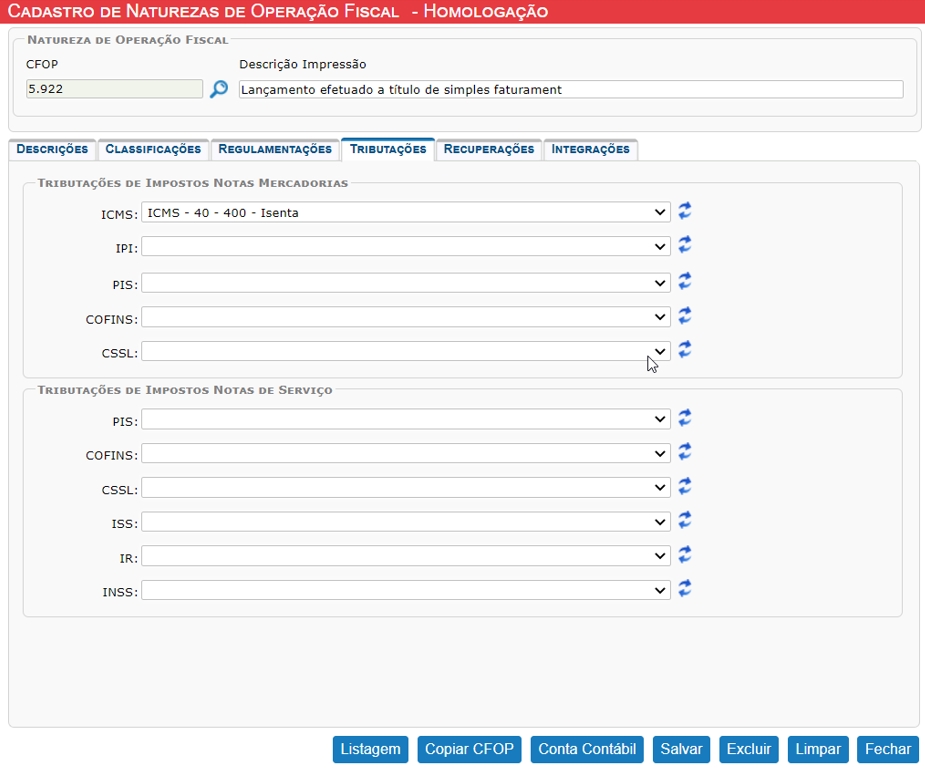925x771 pixels.
Task: Refresh the INSS tributação list
Action: 684,589
